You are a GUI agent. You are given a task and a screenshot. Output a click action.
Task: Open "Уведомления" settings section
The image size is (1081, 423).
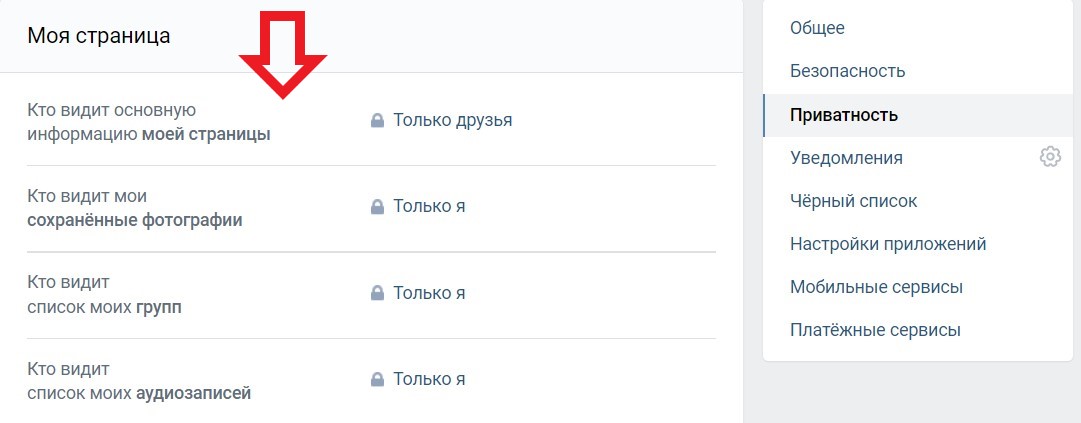[846, 158]
